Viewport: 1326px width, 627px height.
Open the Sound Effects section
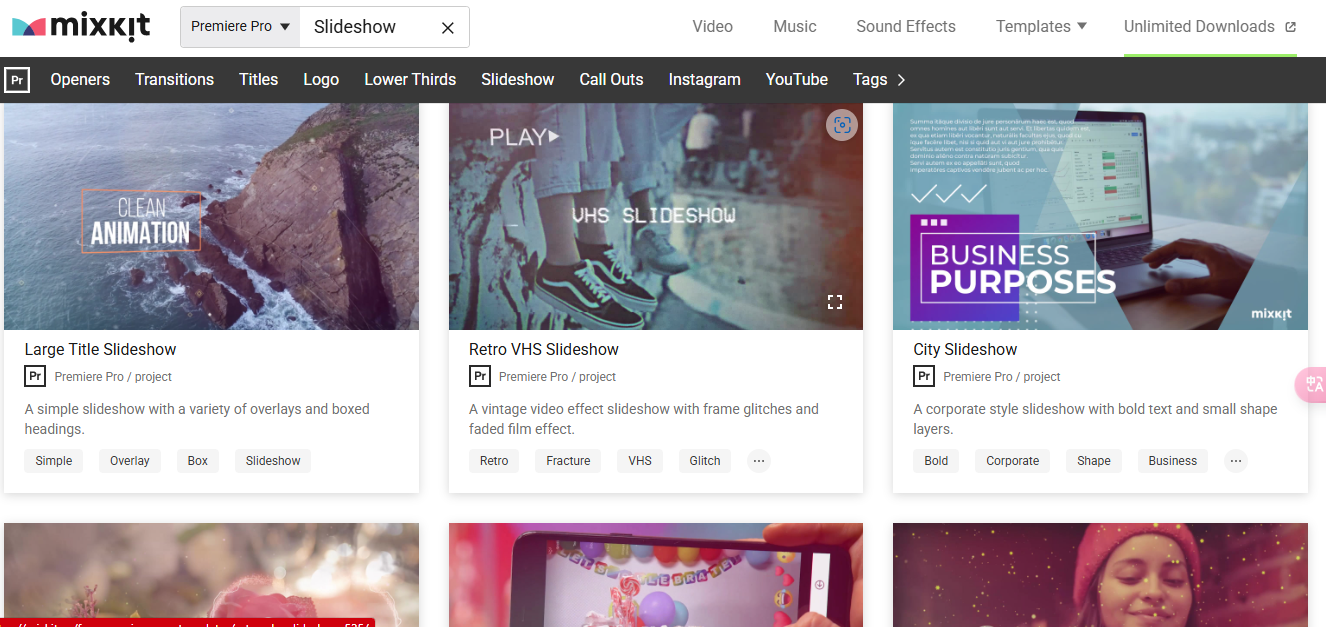[905, 26]
